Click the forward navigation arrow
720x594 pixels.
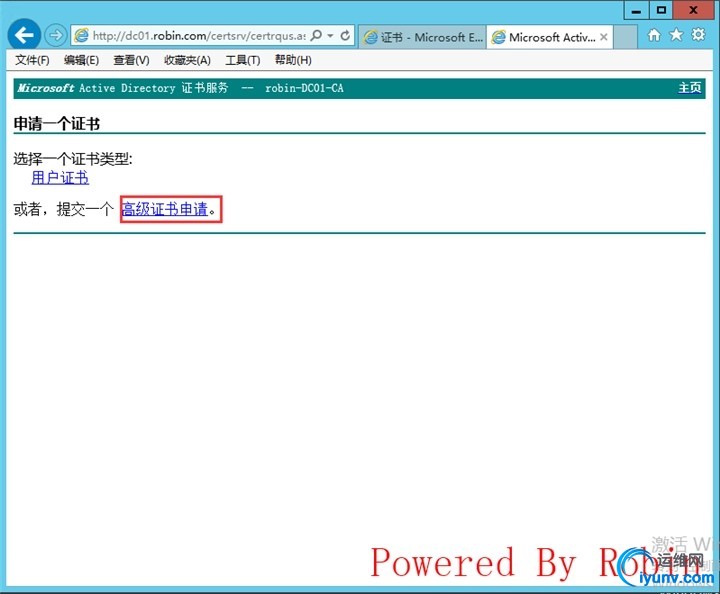(56, 35)
